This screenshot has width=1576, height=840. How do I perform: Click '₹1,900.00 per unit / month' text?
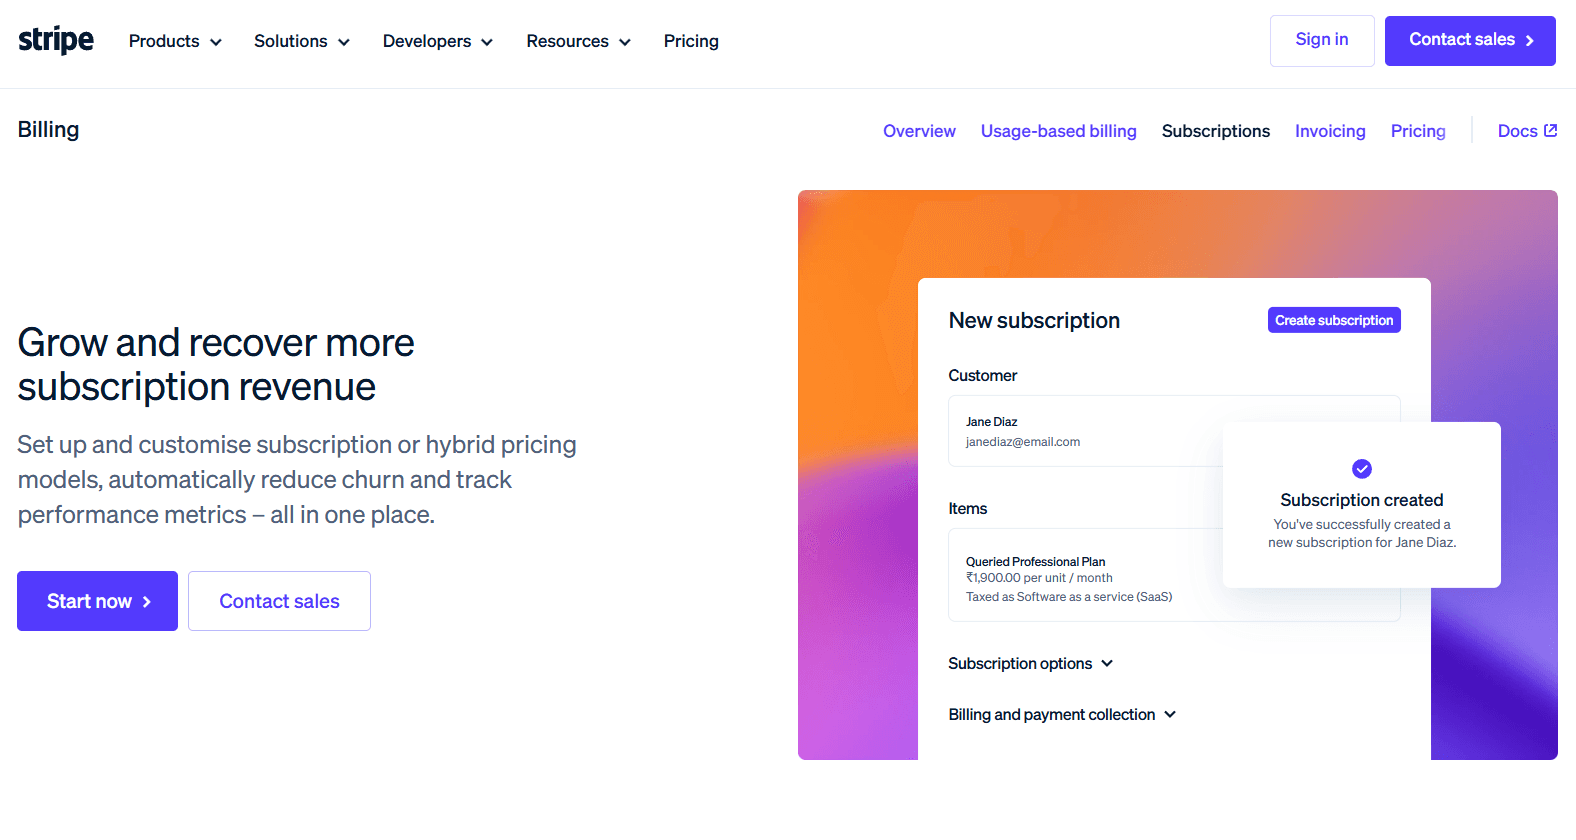tap(1039, 578)
